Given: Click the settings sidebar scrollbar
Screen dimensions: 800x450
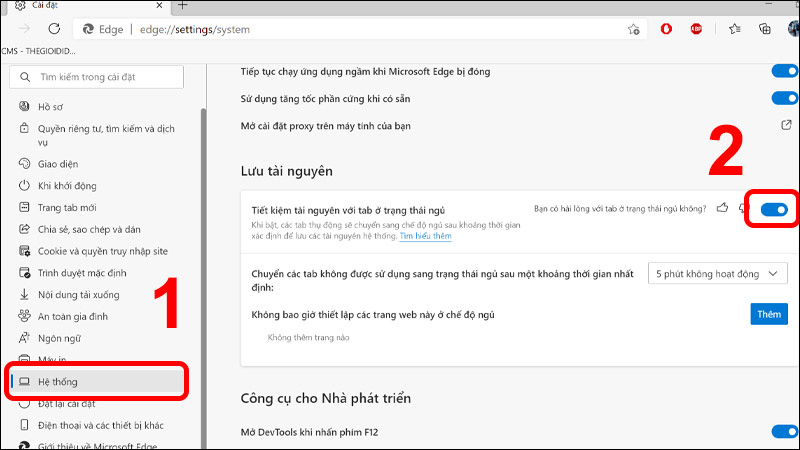Looking at the screenshot, I should click(204, 278).
